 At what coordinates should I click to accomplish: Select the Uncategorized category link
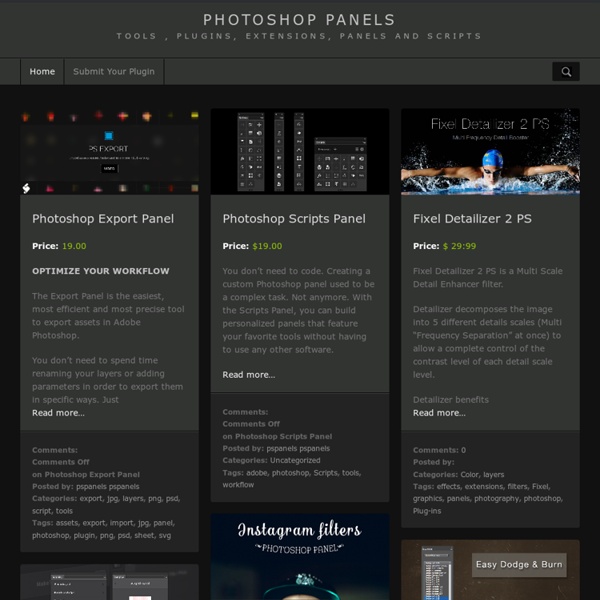click(x=295, y=460)
